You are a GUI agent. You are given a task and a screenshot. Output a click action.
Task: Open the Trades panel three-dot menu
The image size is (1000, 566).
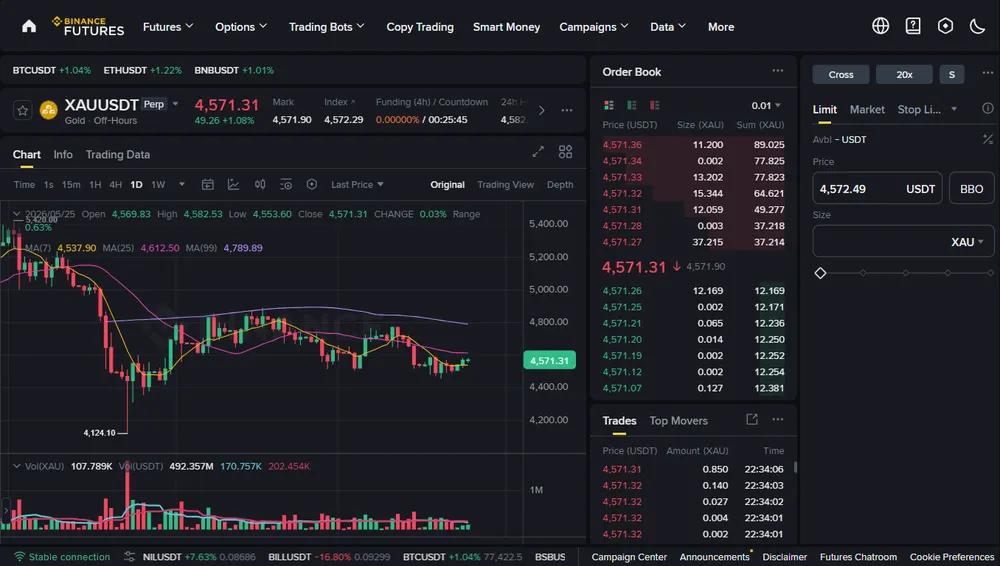pyautogui.click(x=777, y=419)
